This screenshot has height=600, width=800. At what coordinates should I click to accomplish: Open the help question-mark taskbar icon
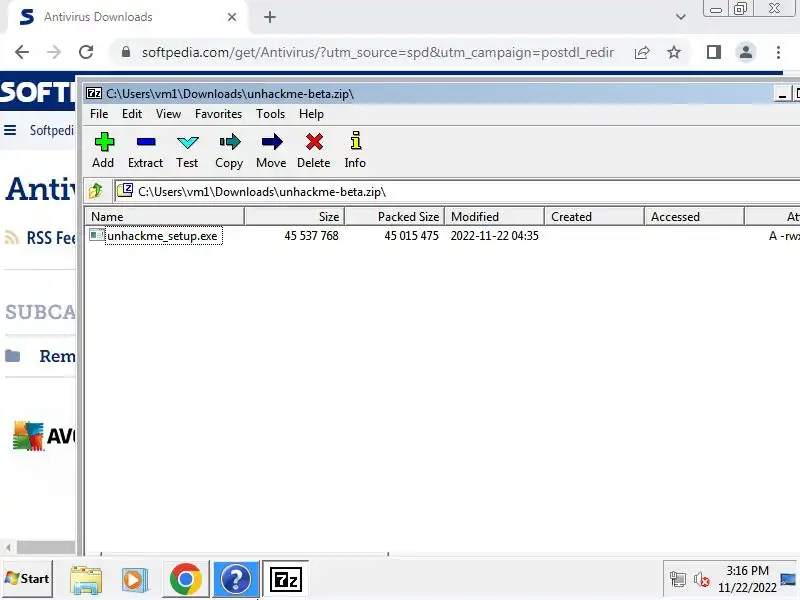[x=236, y=579]
